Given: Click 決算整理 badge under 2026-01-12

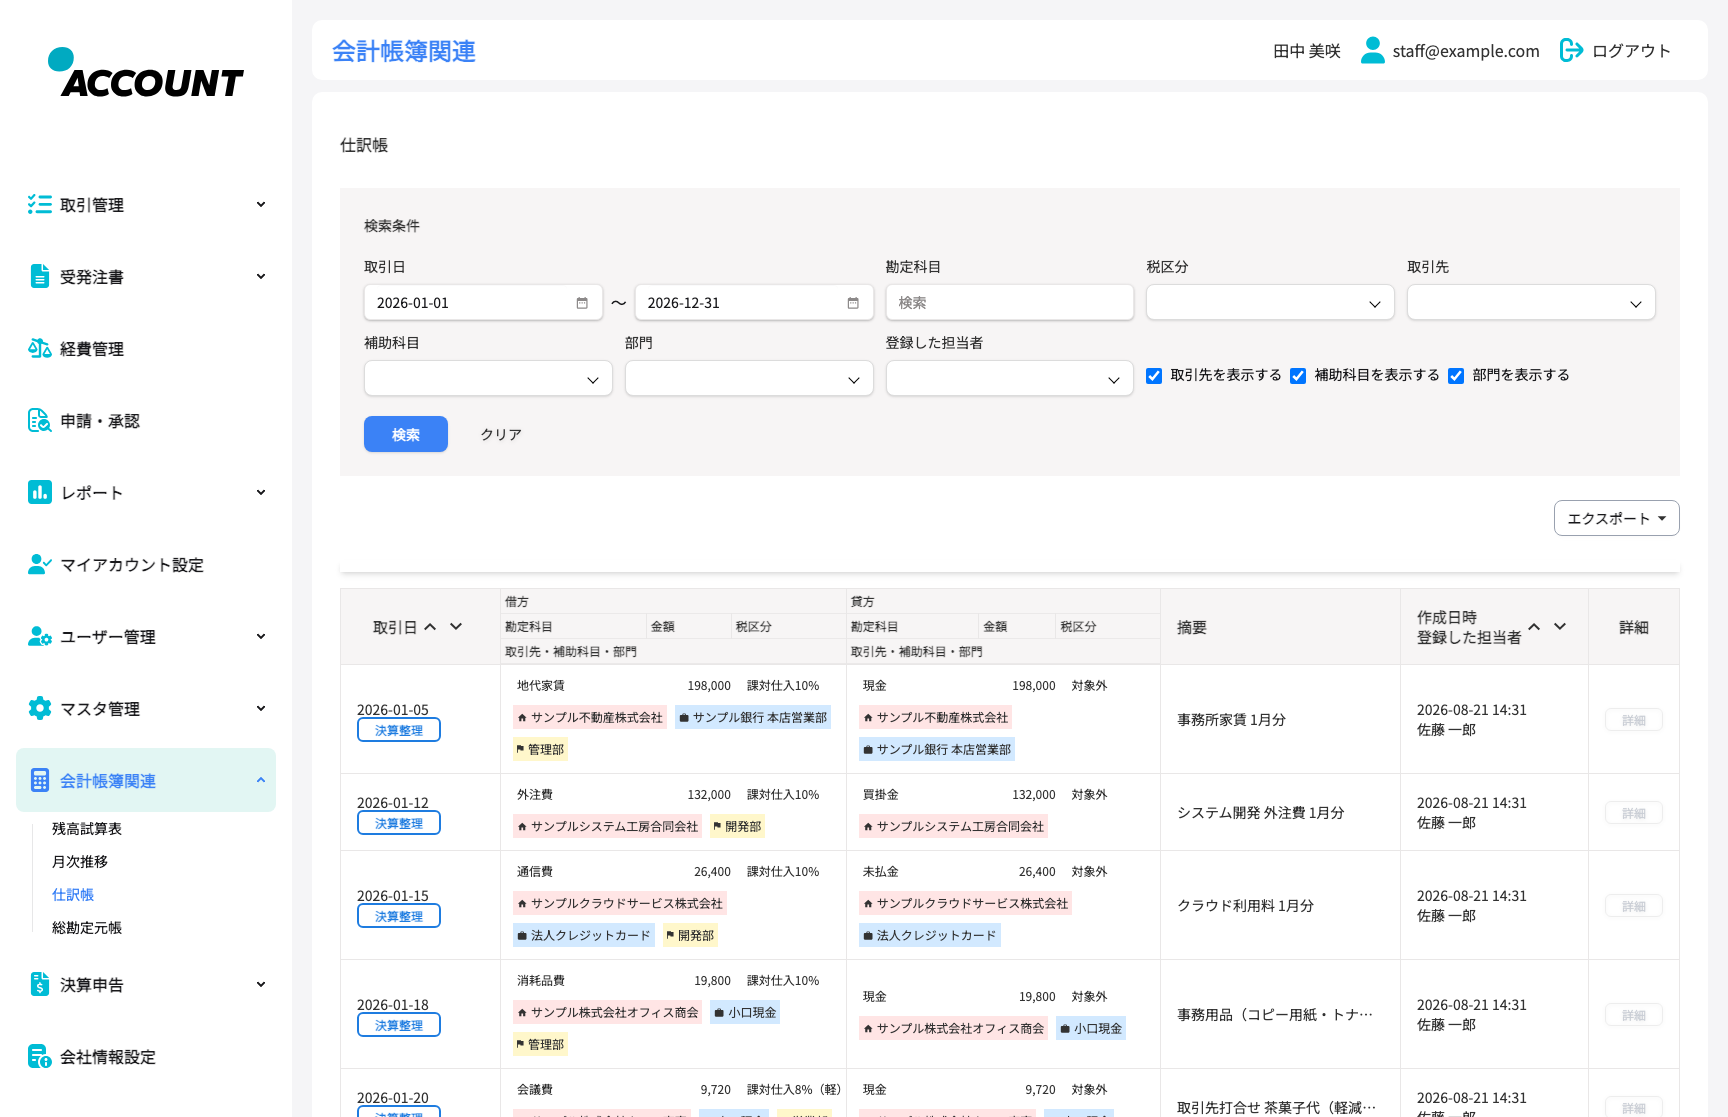Looking at the screenshot, I should [399, 823].
